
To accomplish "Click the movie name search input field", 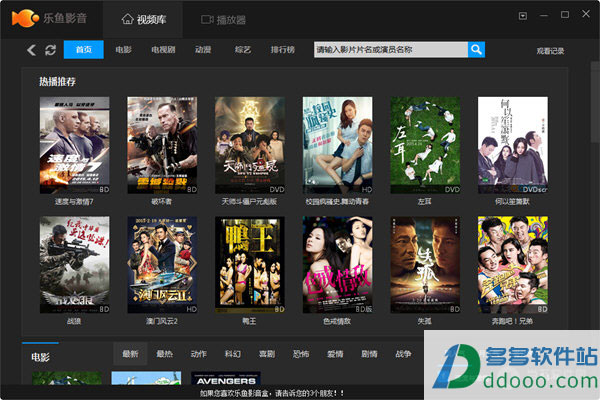I will click(x=391, y=49).
